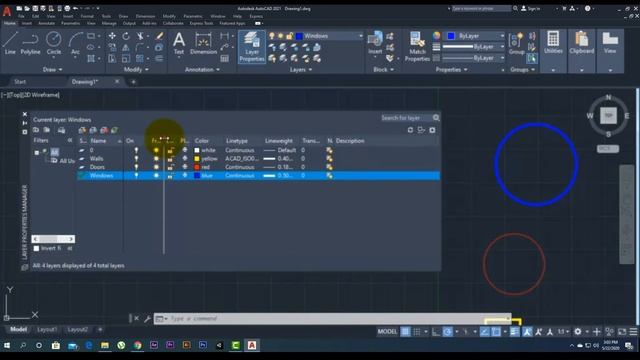This screenshot has height=360, width=640.
Task: Switch to the Start tab
Action: [x=20, y=82]
